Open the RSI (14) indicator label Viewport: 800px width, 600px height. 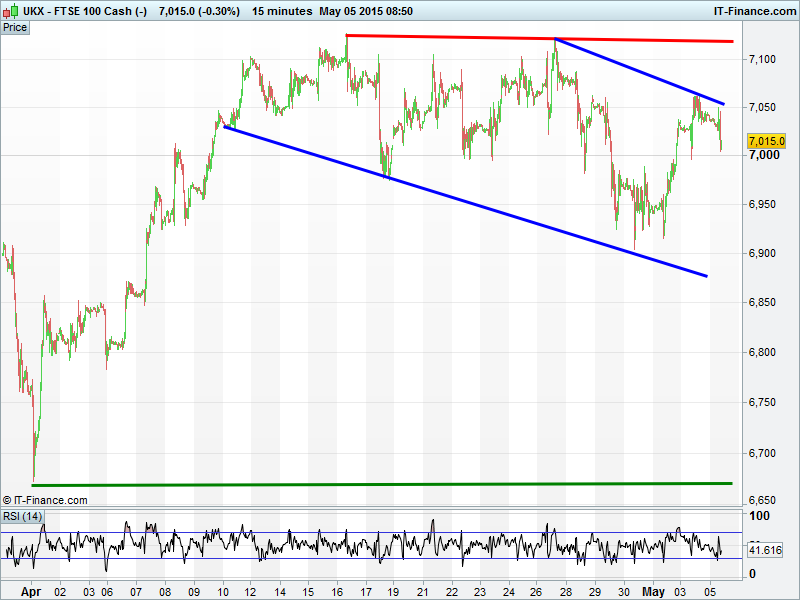click(x=22, y=516)
